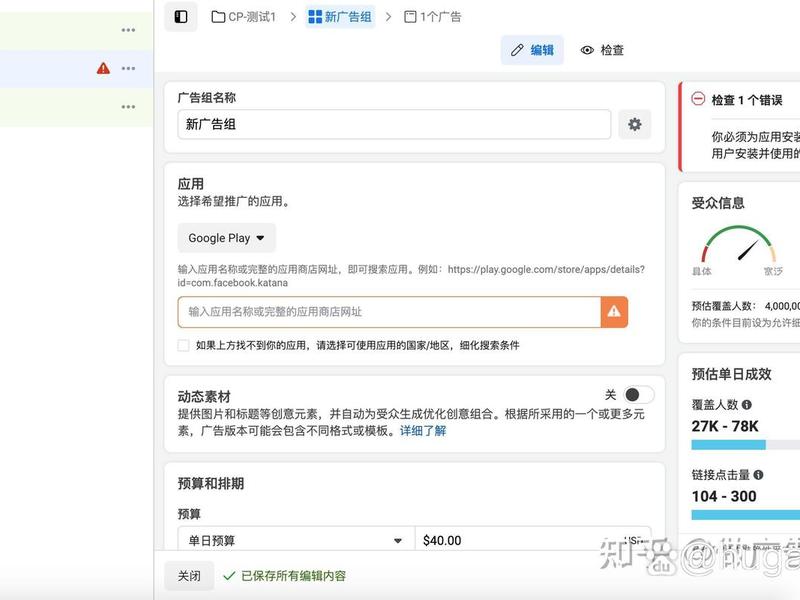Click the error minus icon by 检查 1 个错误
The image size is (800, 600).
pyautogui.click(x=698, y=98)
